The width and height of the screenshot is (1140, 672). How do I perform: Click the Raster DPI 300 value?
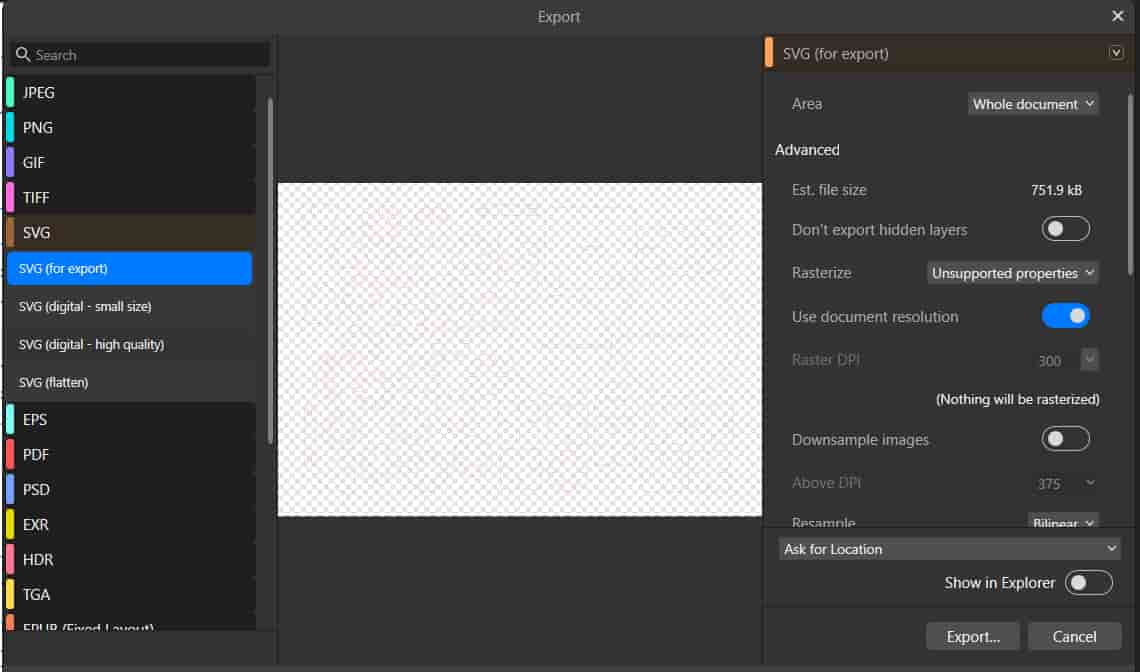pyautogui.click(x=1049, y=361)
